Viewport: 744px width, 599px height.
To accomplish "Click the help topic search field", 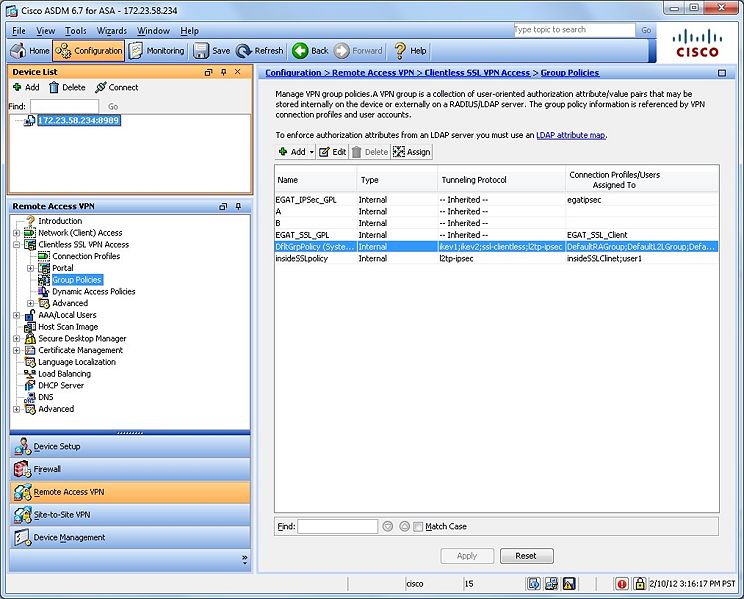I will pos(574,30).
